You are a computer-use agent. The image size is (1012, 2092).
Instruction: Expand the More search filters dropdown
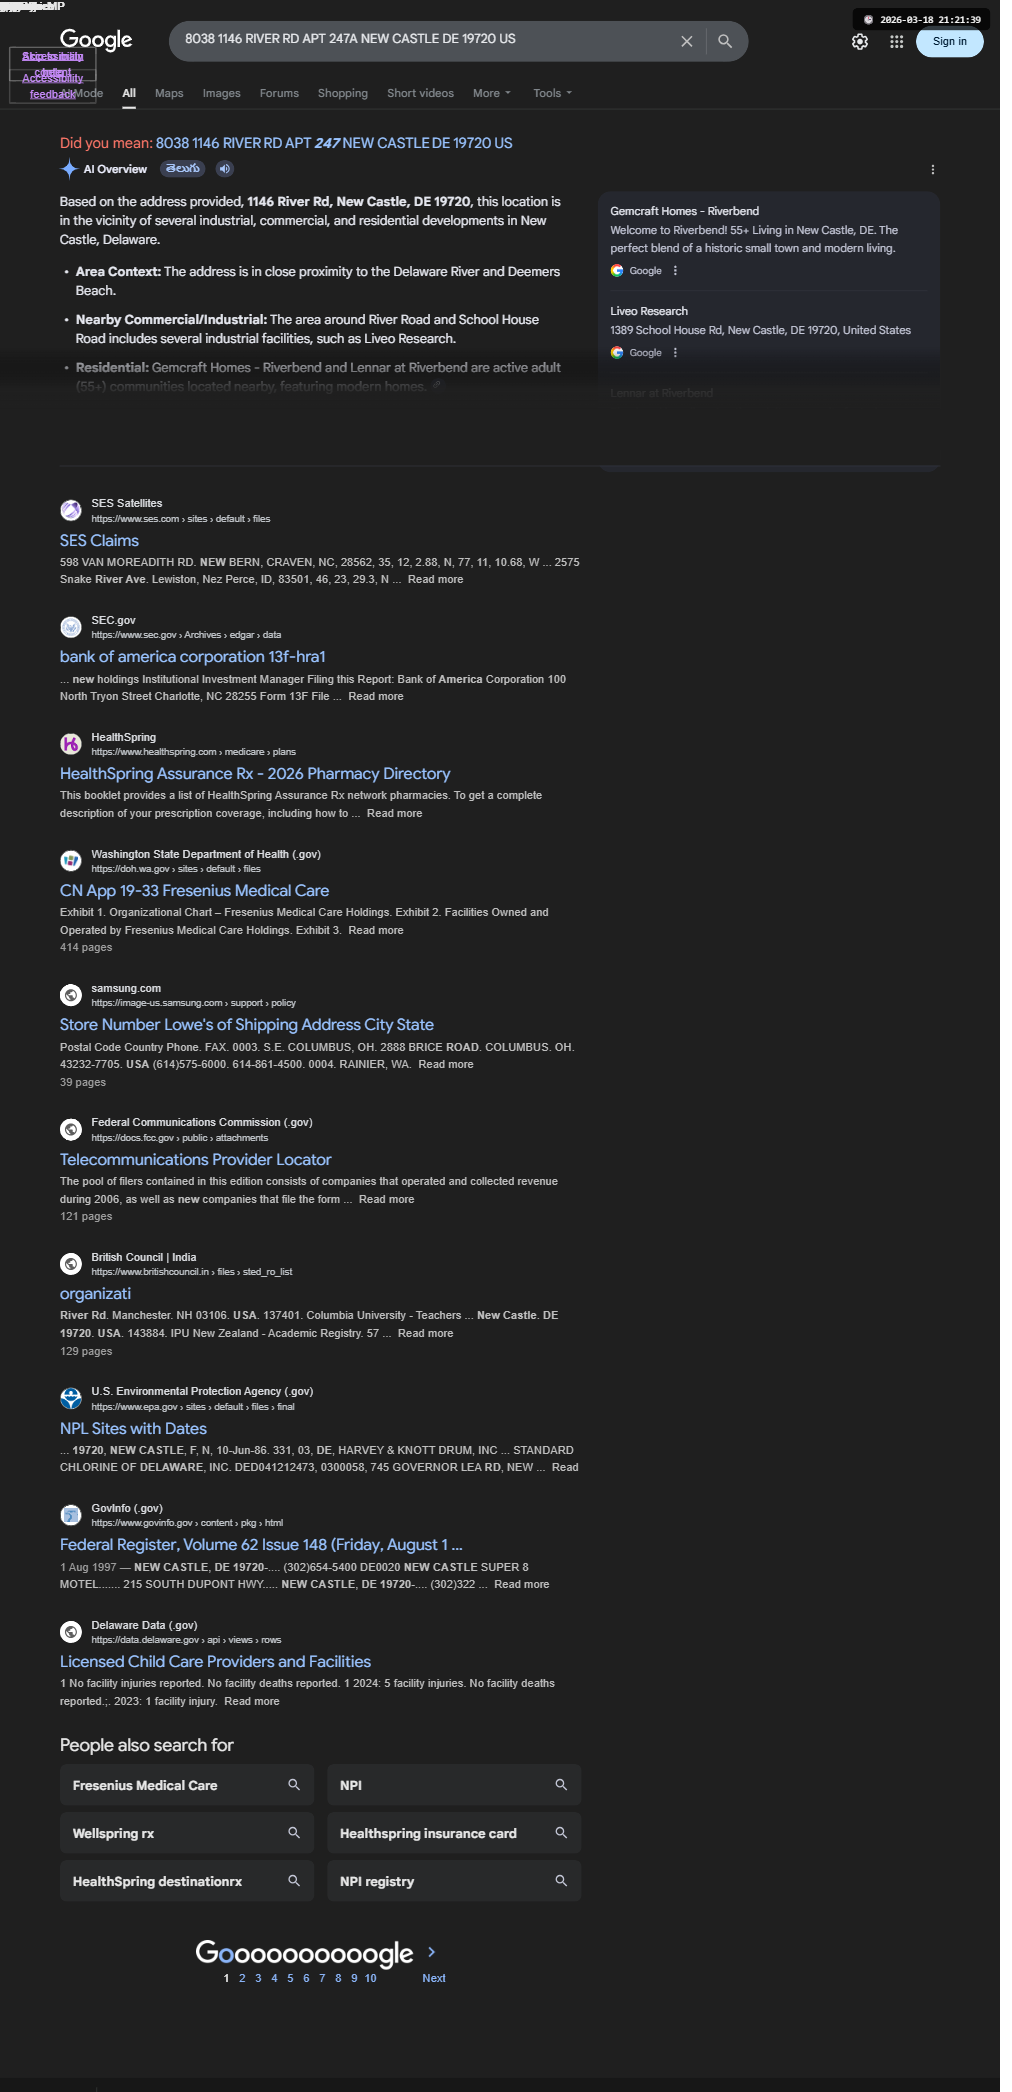[x=492, y=93]
